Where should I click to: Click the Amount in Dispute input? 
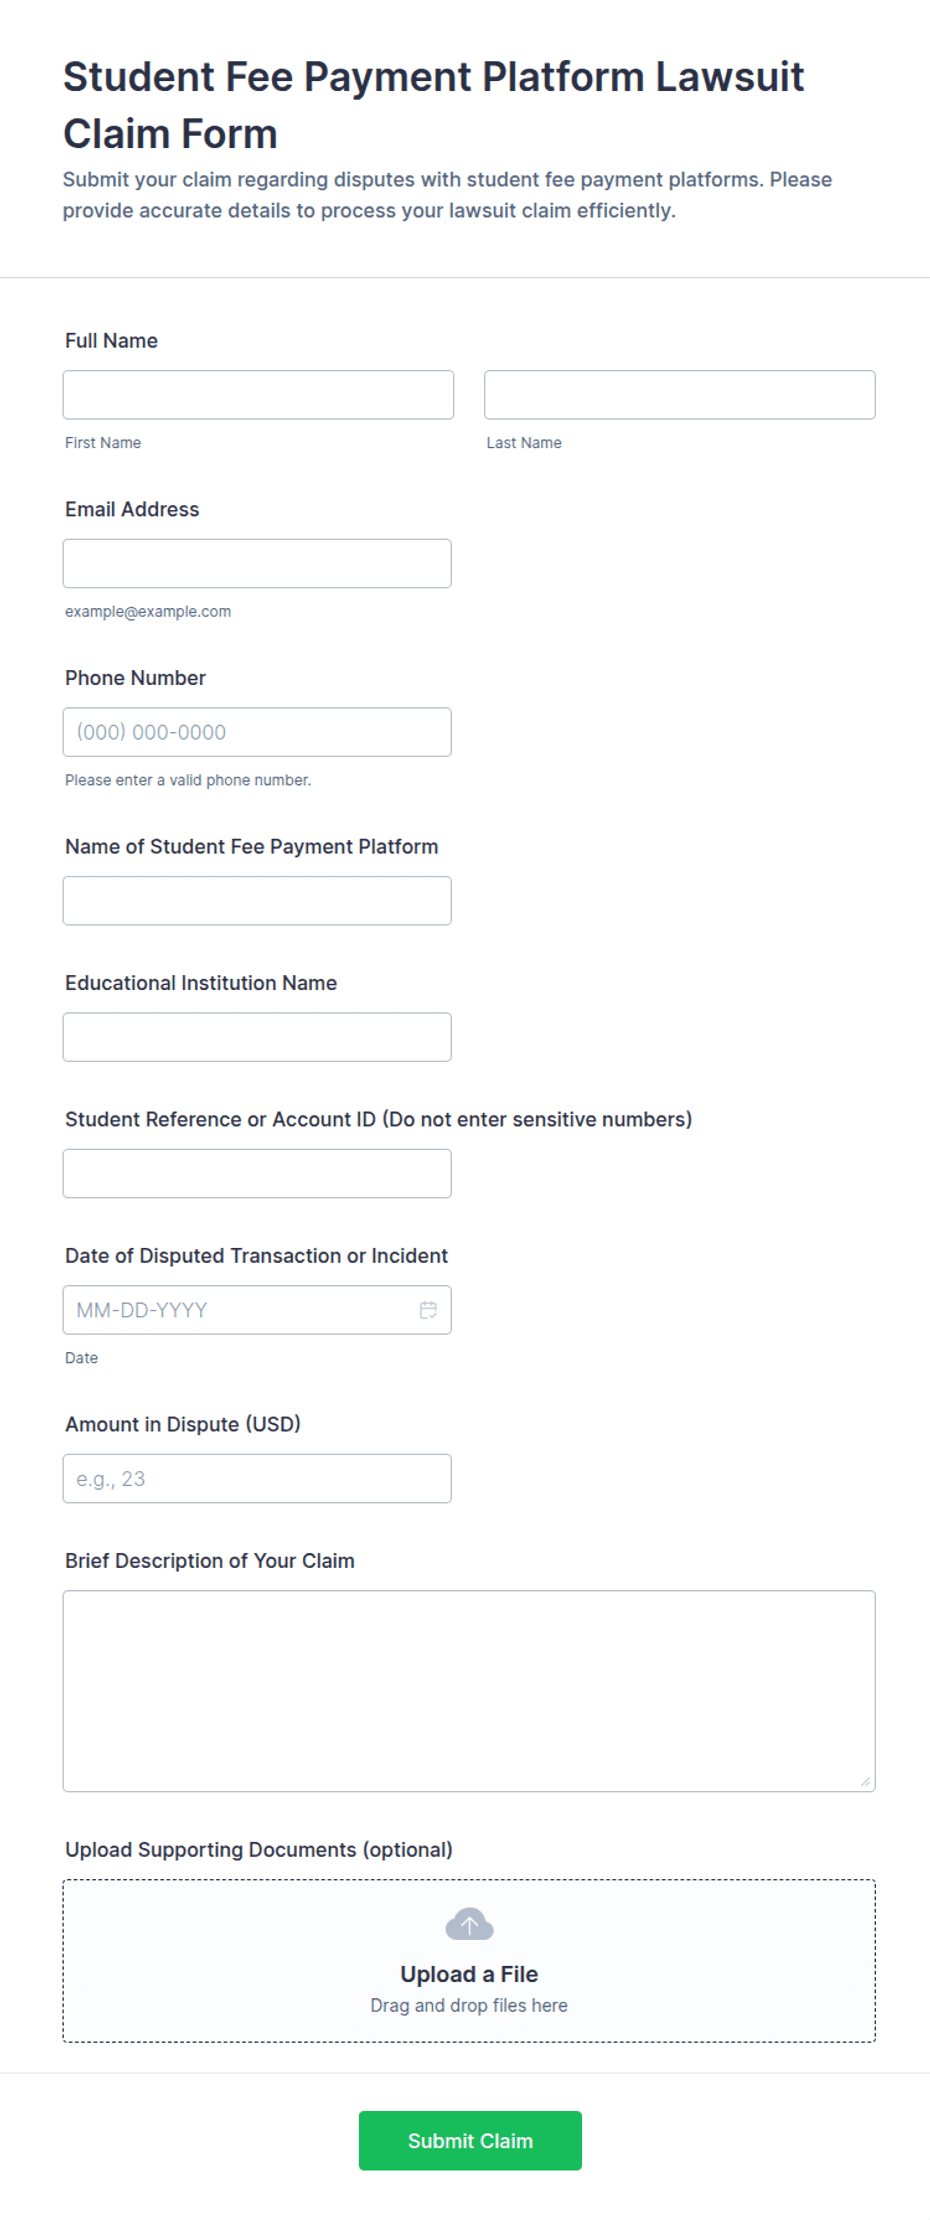pos(257,1479)
